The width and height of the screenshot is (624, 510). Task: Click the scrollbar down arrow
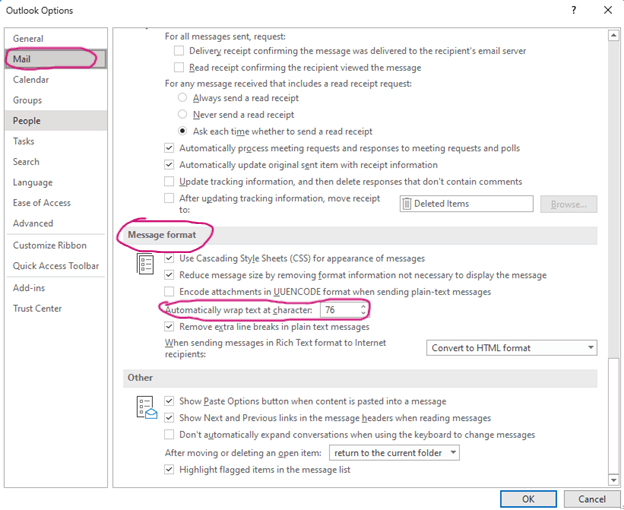coord(613,480)
